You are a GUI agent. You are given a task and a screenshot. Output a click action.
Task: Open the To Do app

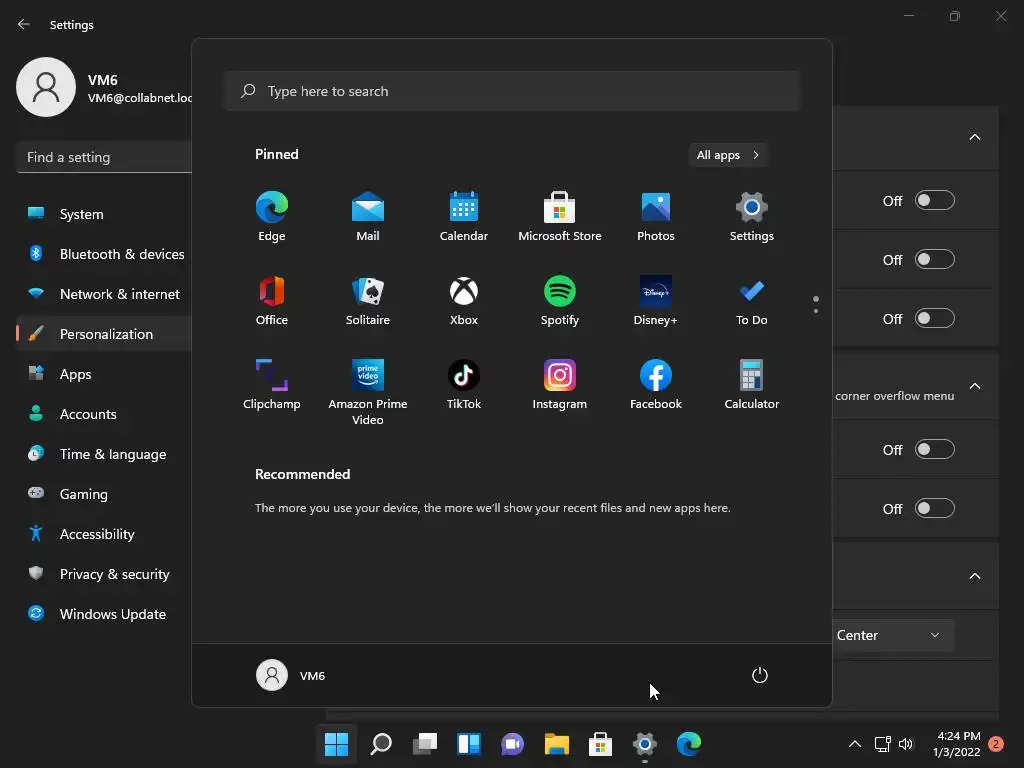(752, 300)
